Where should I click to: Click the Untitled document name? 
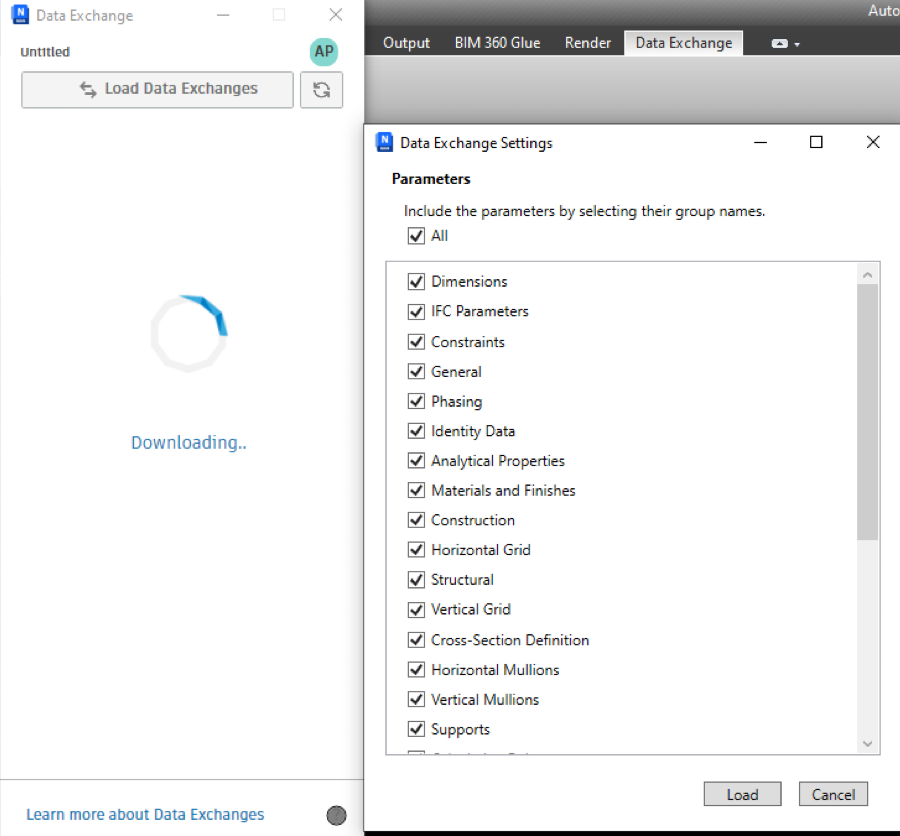[45, 52]
